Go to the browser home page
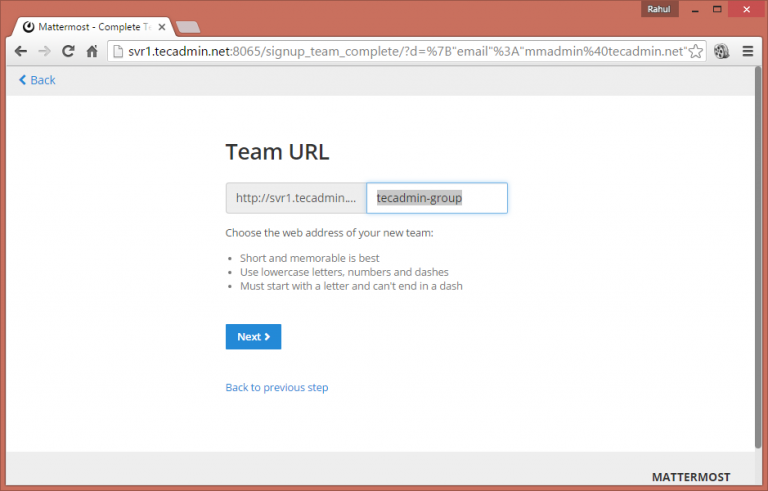Viewport: 768px width, 491px height. click(x=92, y=51)
